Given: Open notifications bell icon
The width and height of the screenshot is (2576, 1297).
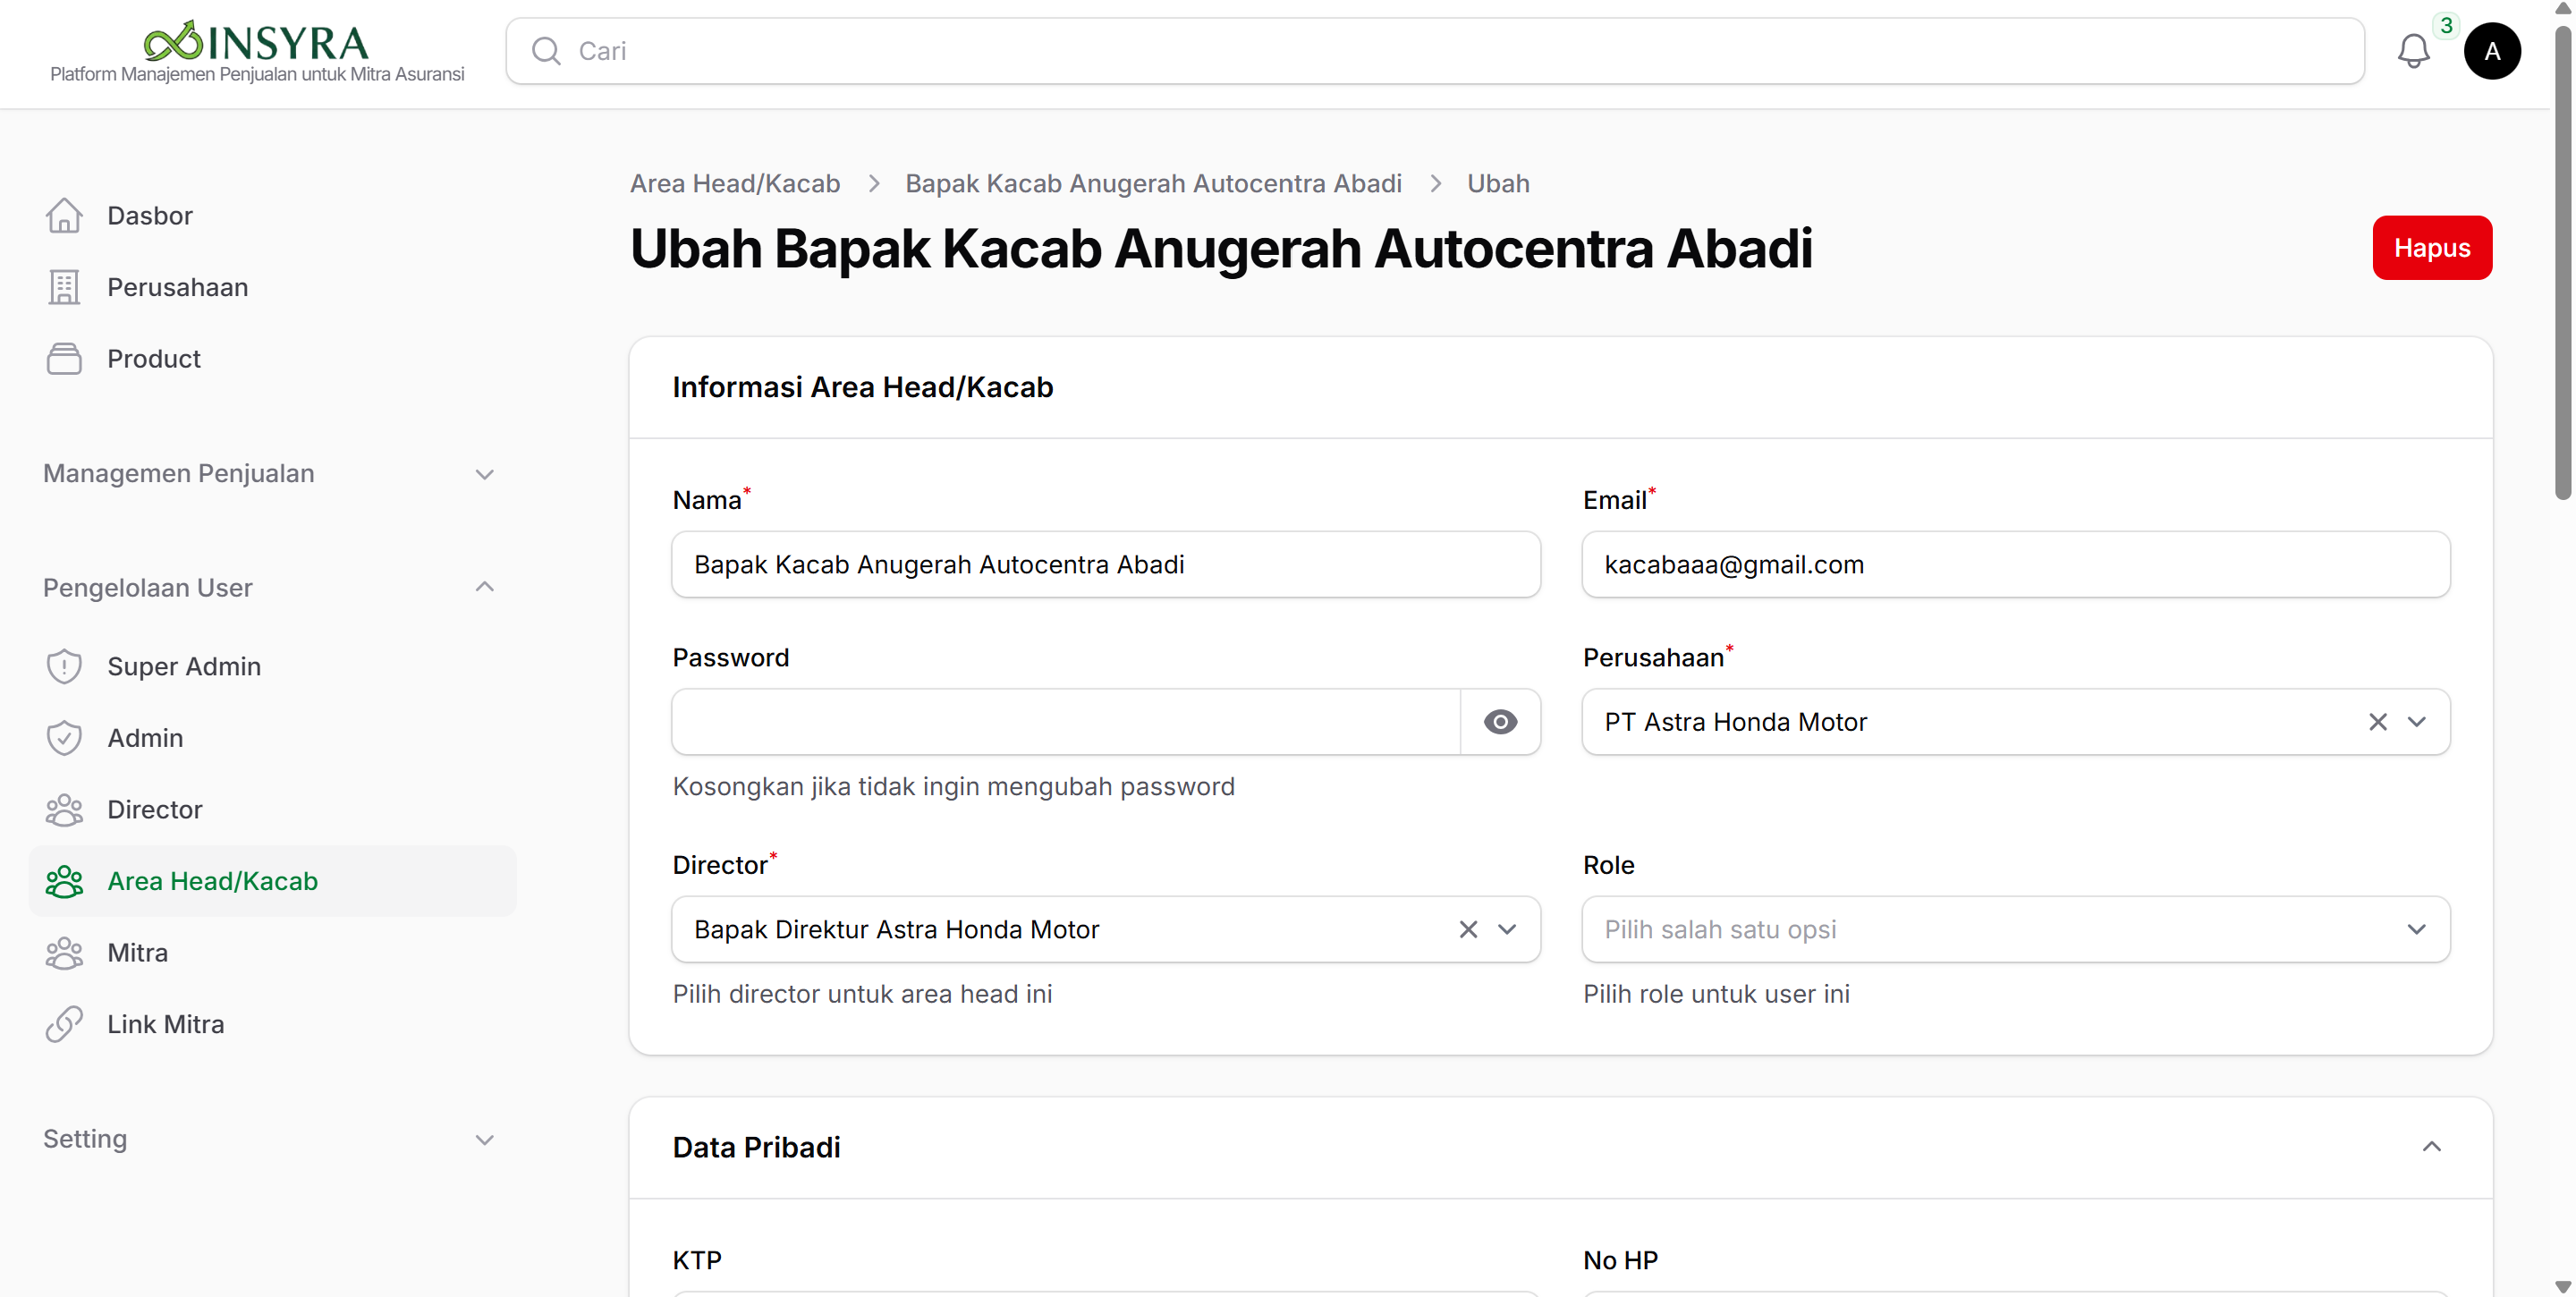Looking at the screenshot, I should pos(2413,51).
